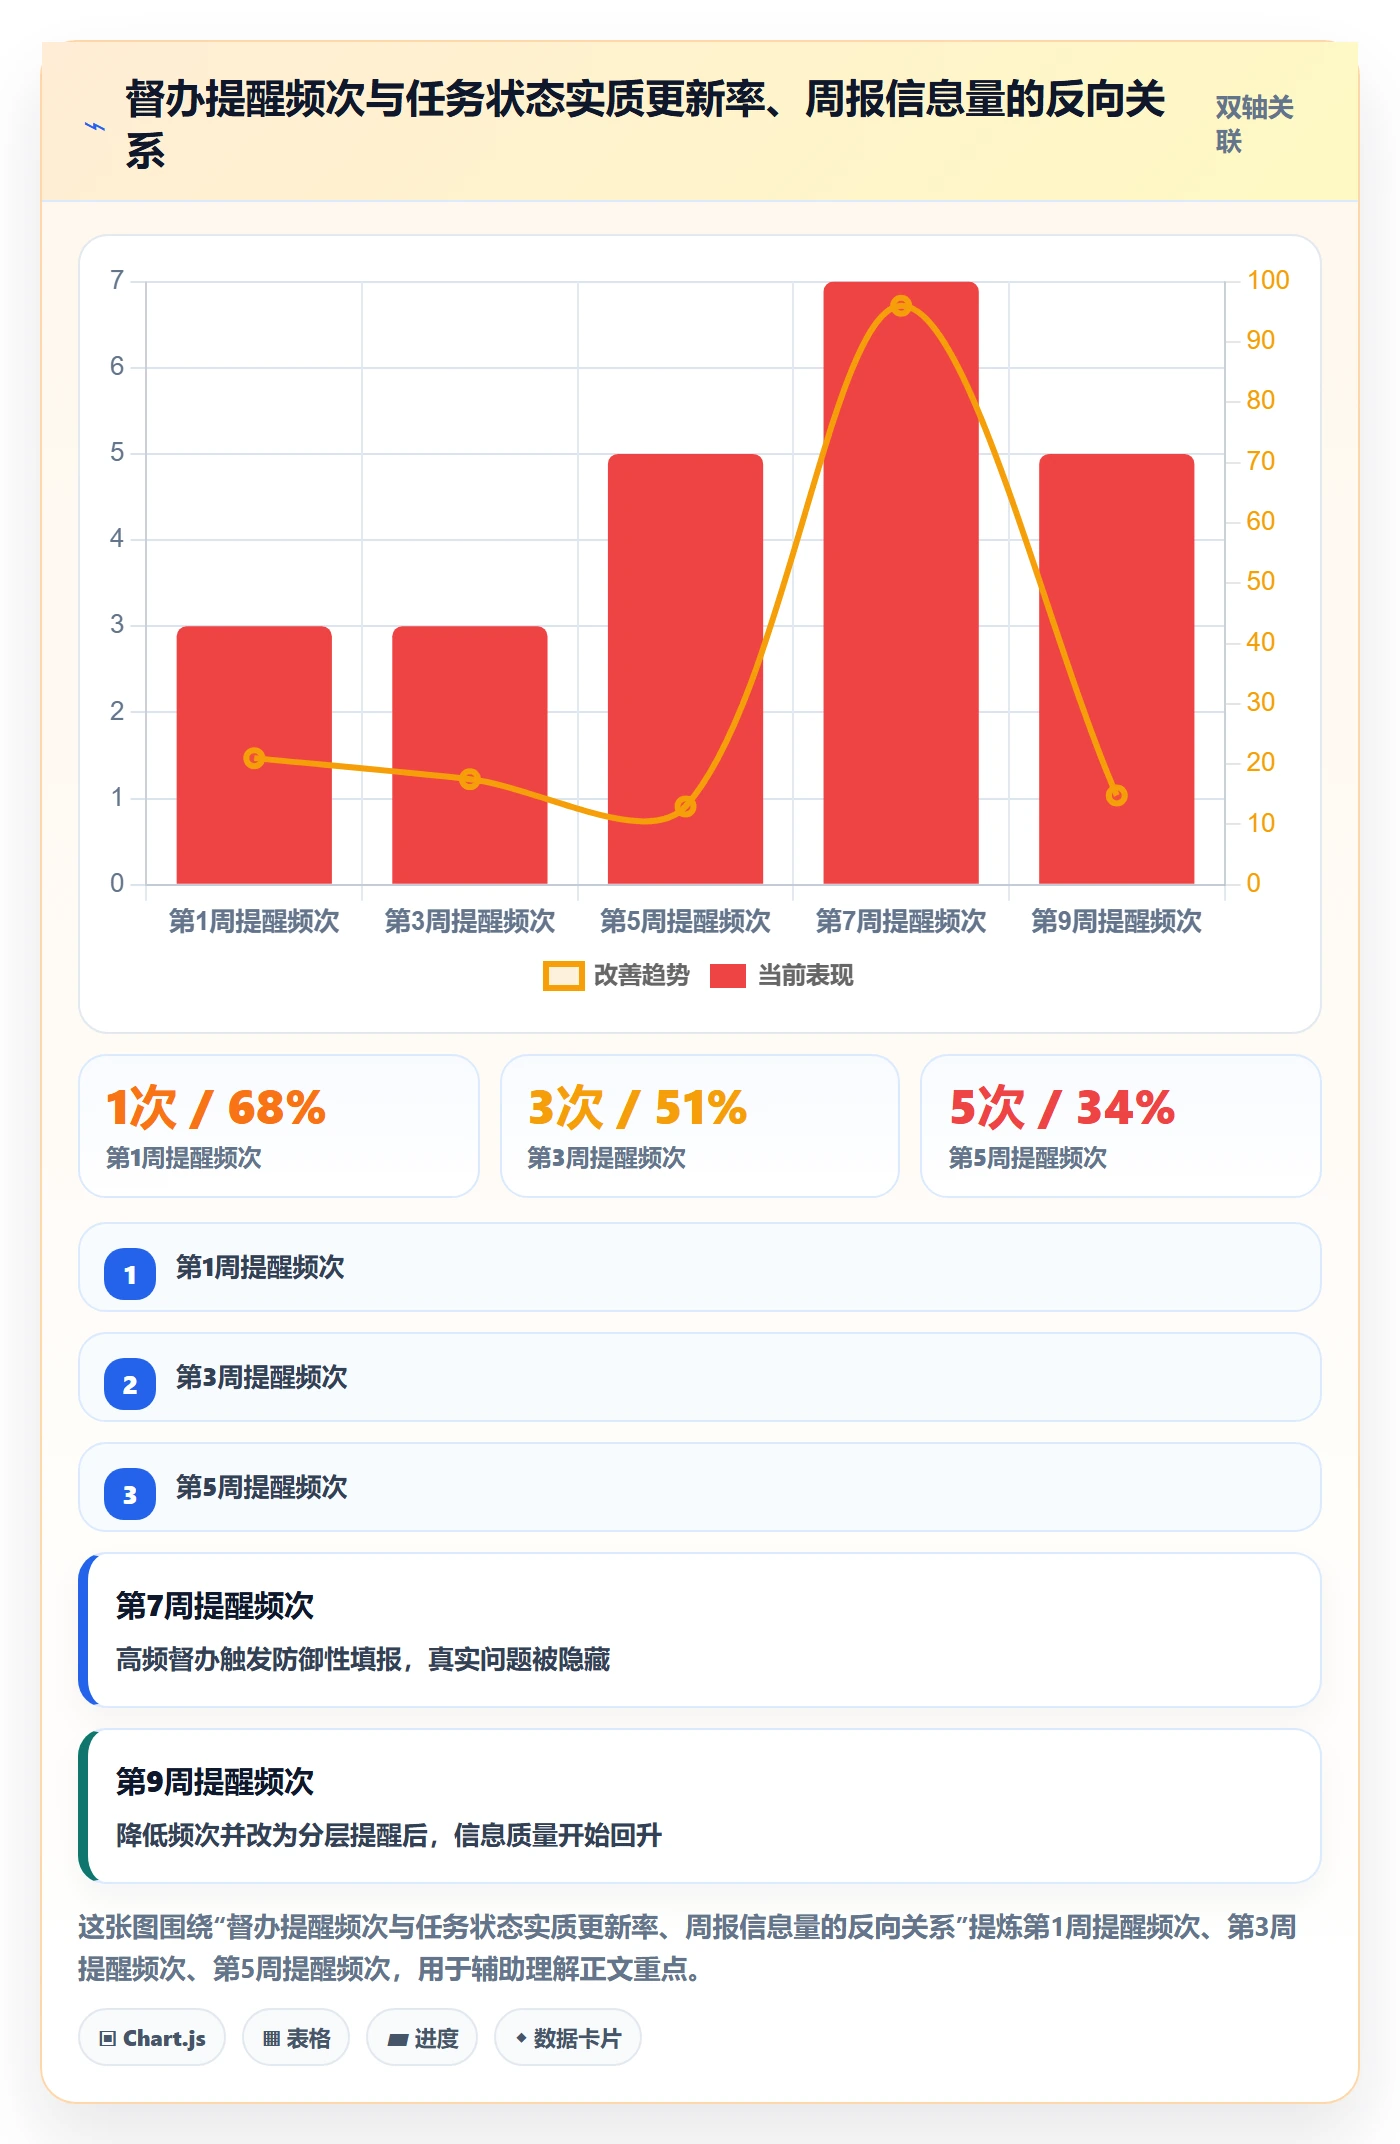Image resolution: width=1400 pixels, height=2144 pixels.
Task: Click the 进度 tag chip
Action: pyautogui.click(x=422, y=2037)
